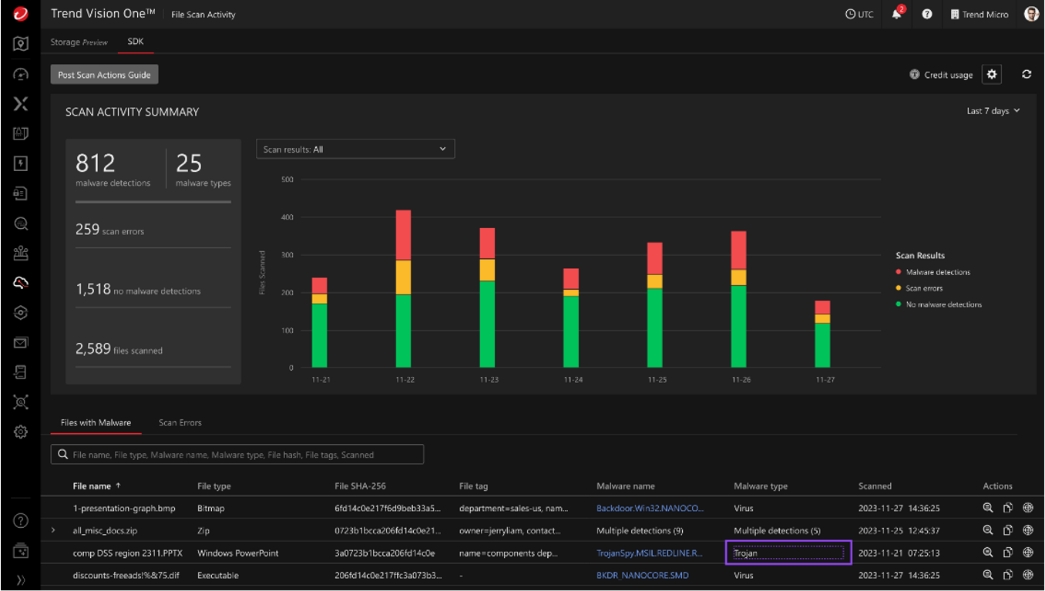1045x591 pixels.
Task: Click the notifications bell icon
Action: coord(896,14)
